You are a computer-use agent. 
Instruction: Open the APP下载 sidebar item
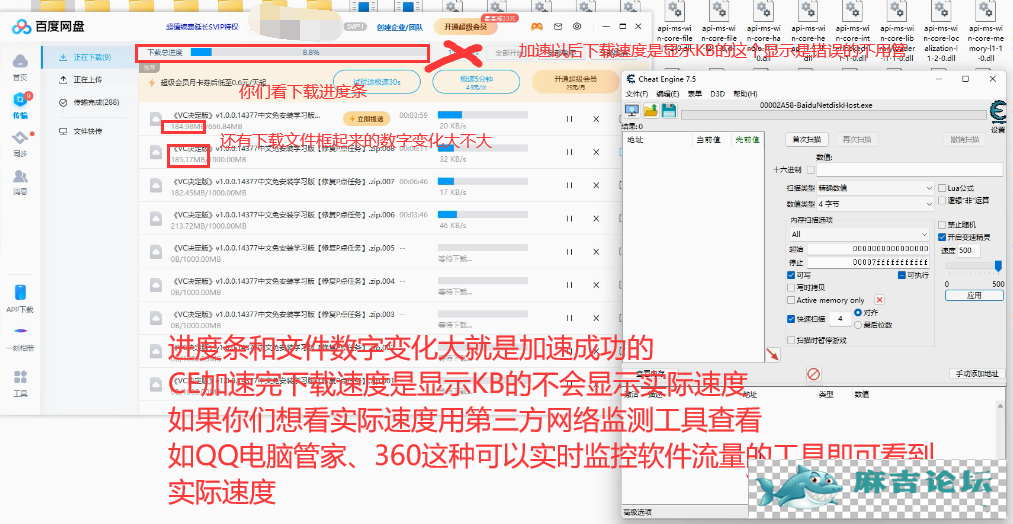point(21,299)
